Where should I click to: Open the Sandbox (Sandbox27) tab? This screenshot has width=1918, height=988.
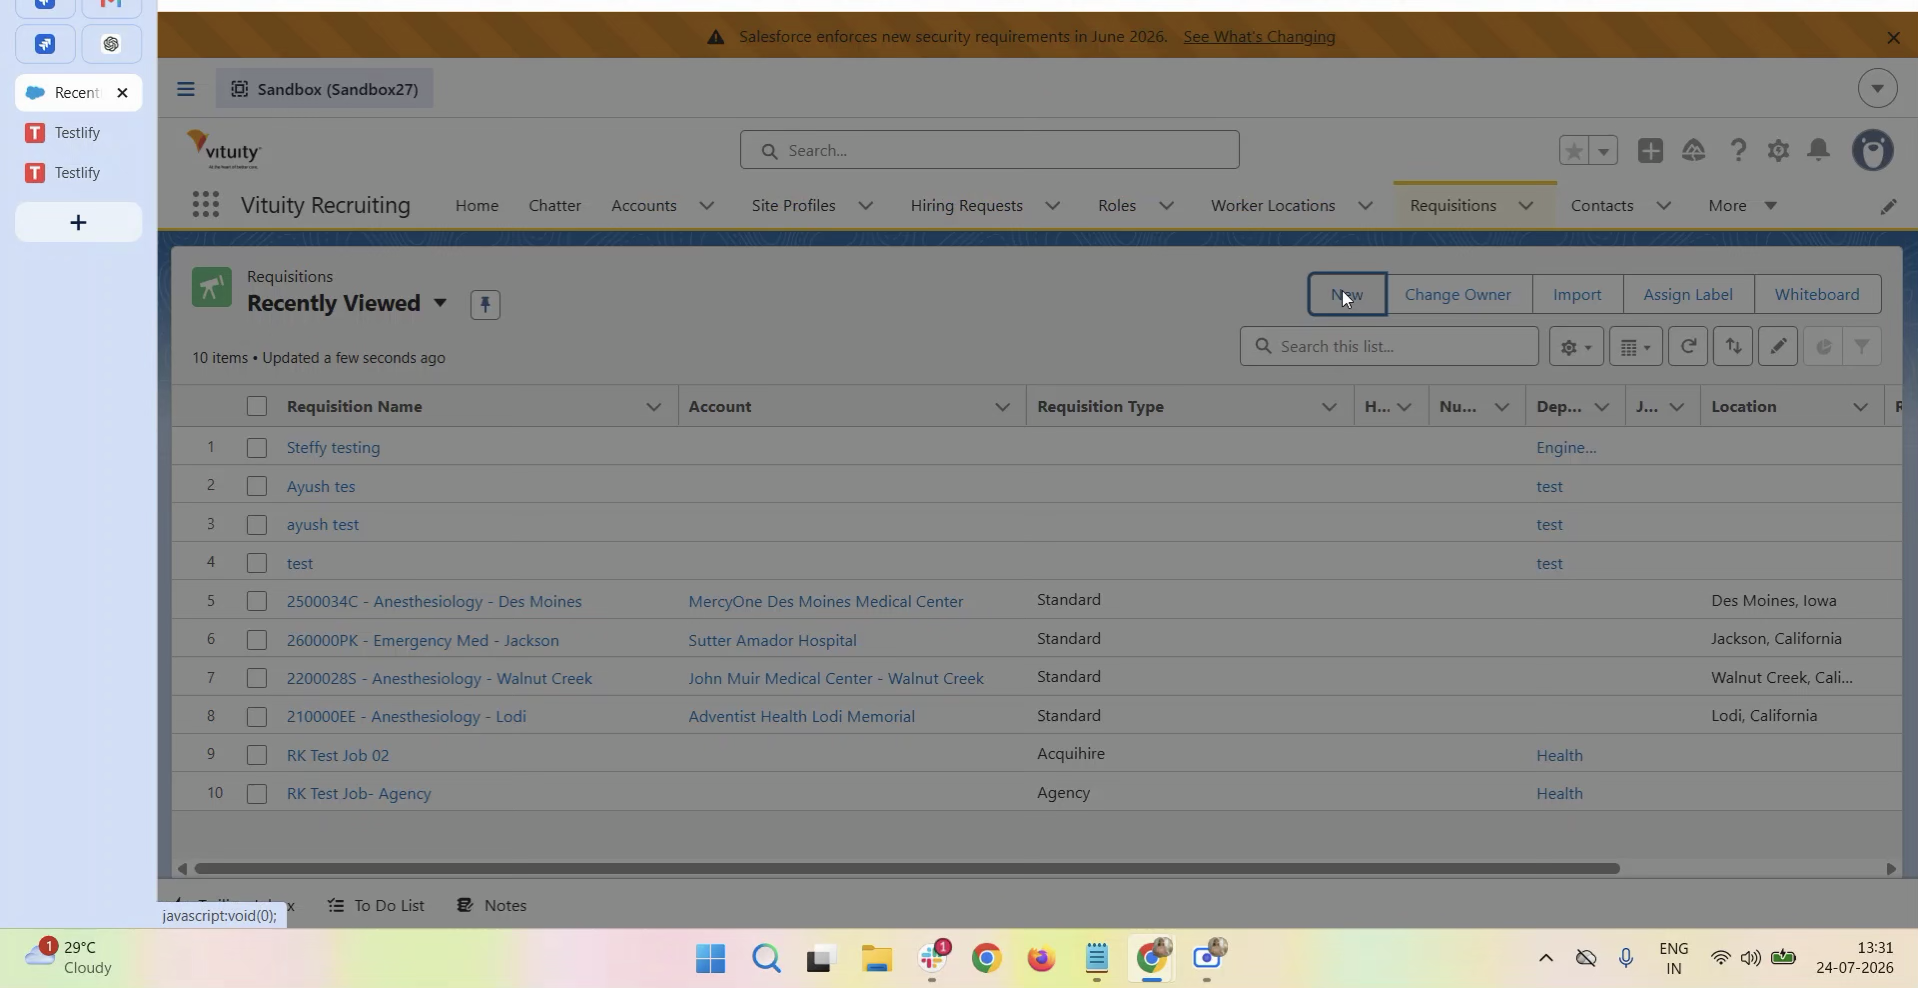[325, 89]
